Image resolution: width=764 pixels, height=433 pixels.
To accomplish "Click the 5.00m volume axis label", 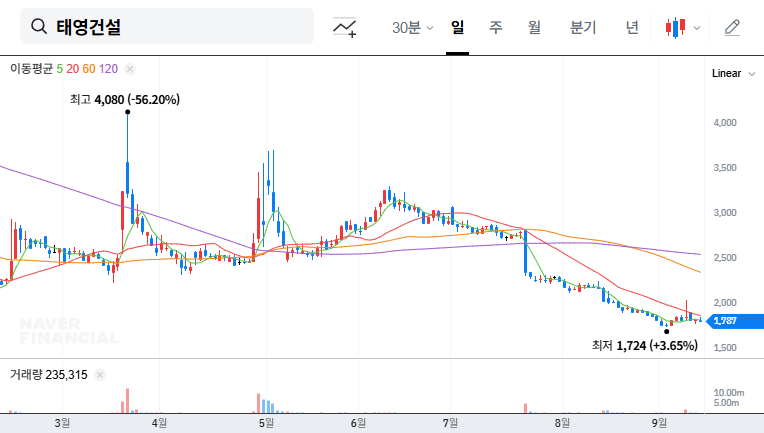I will [726, 403].
